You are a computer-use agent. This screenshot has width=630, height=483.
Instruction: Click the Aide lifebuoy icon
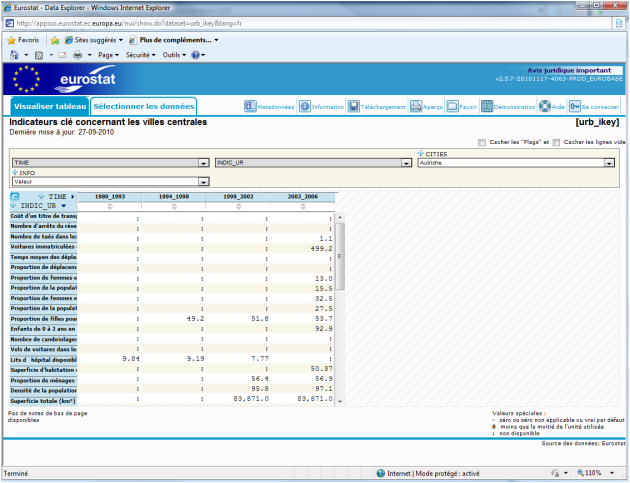[545, 106]
